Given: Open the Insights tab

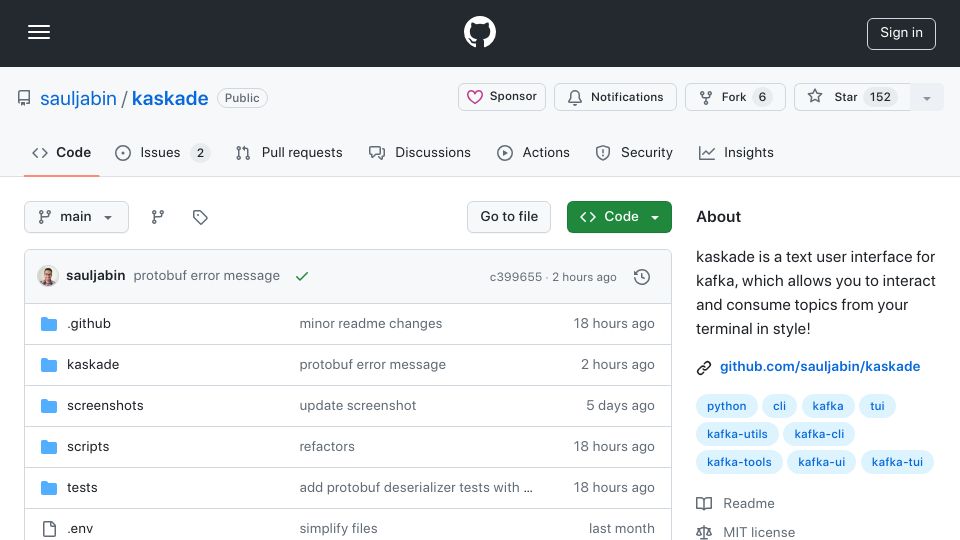Looking at the screenshot, I should tap(736, 152).
